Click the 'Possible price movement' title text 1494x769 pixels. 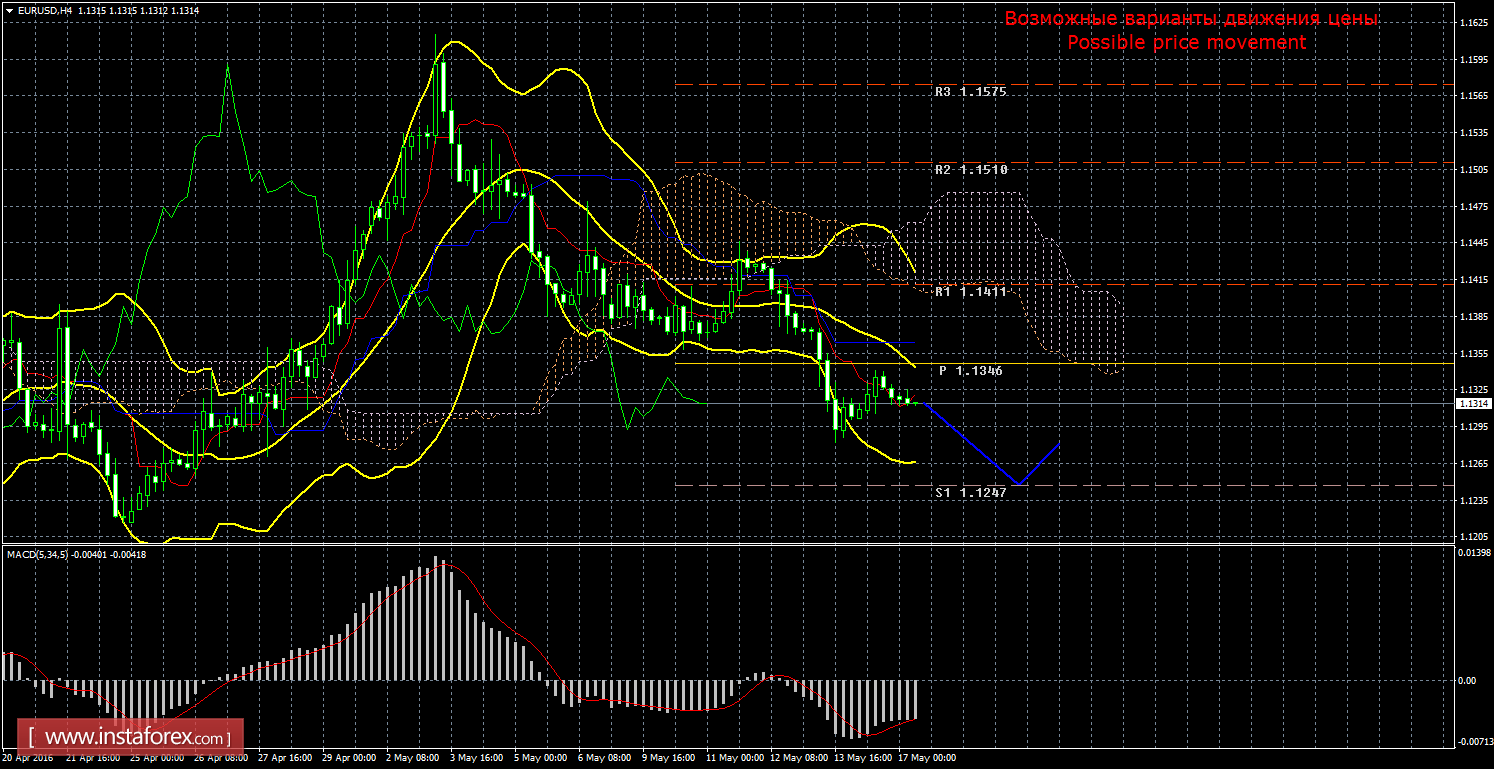point(1186,42)
